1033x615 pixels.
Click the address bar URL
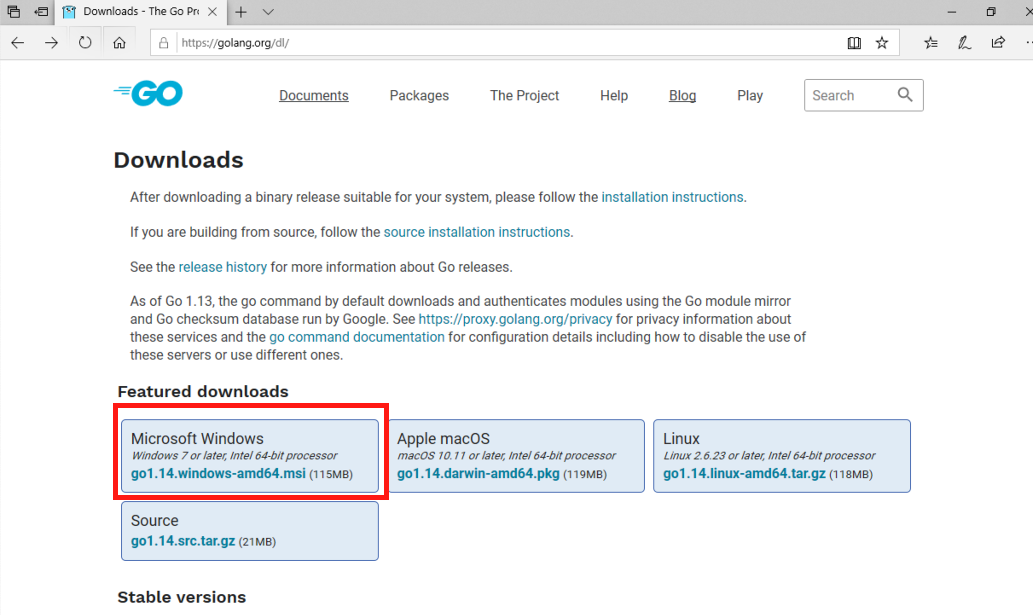(x=235, y=43)
